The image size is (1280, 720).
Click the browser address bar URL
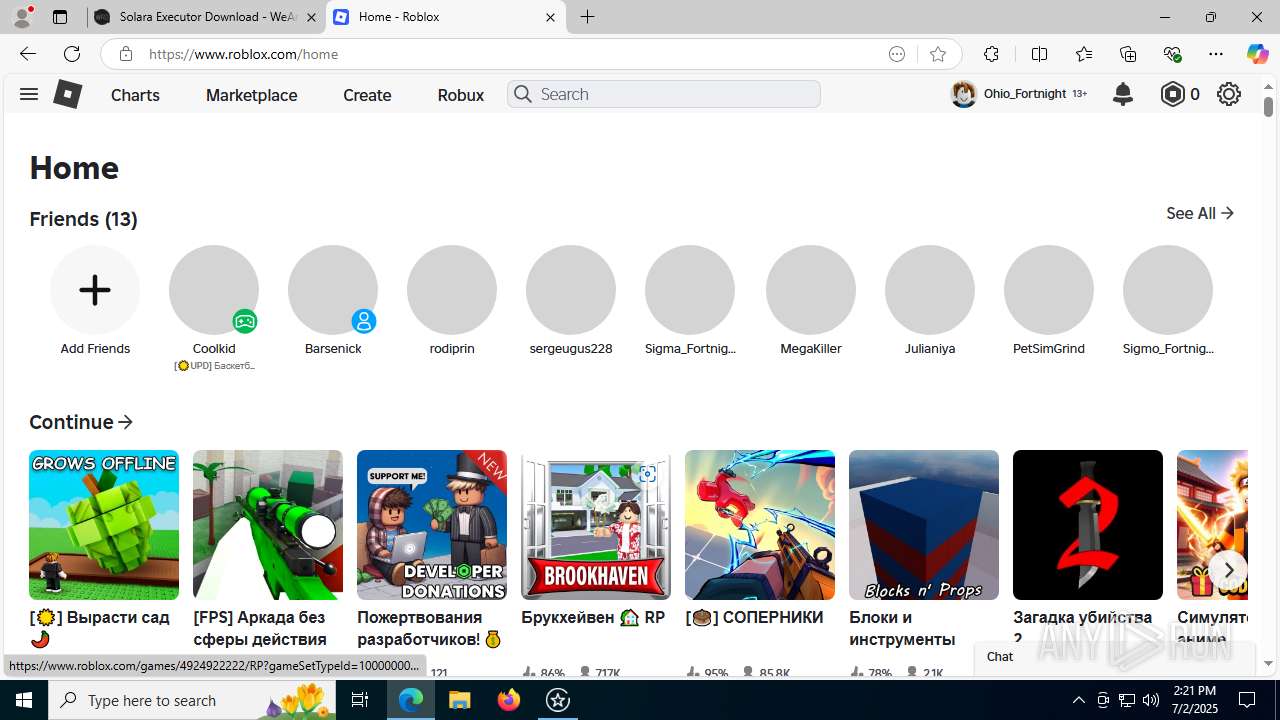tap(243, 54)
